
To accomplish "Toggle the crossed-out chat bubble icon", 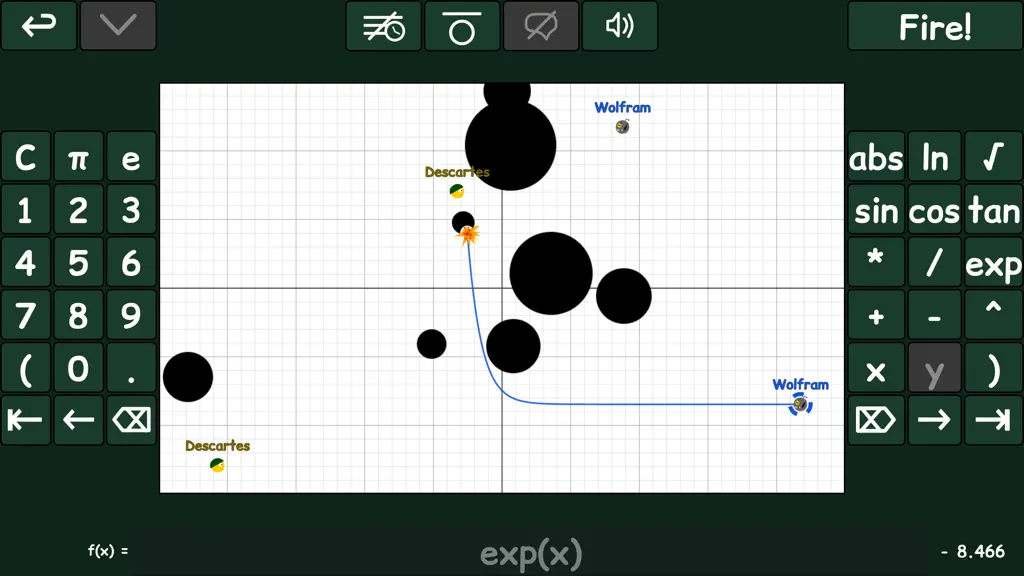I will tap(541, 26).
